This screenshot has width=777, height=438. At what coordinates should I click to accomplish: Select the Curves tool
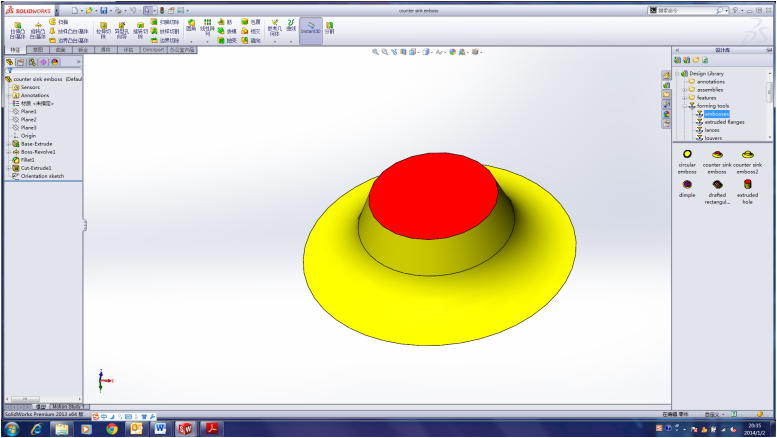(291, 25)
